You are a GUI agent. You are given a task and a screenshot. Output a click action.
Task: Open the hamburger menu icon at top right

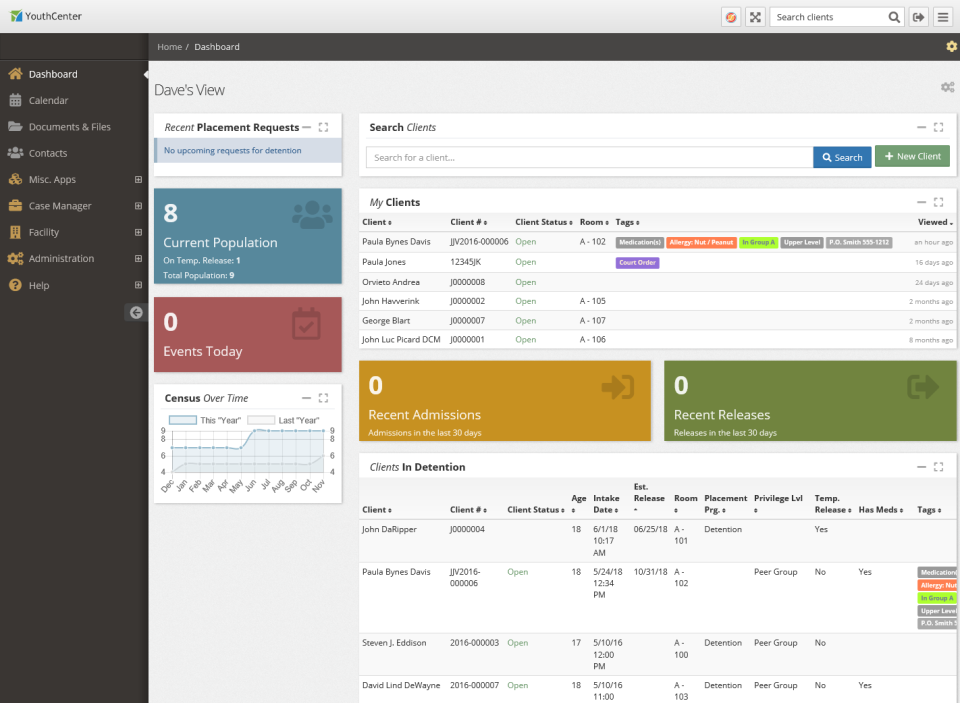pyautogui.click(x=943, y=17)
